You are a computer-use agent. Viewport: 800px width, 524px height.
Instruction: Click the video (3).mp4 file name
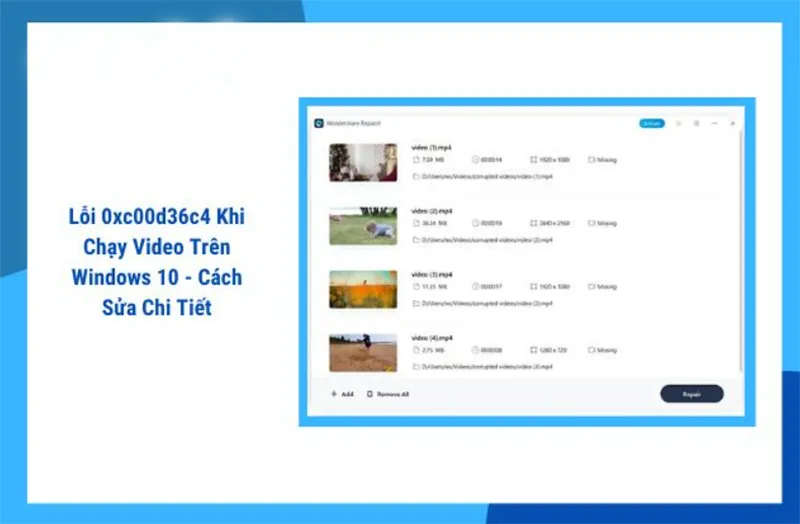pyautogui.click(x=432, y=275)
